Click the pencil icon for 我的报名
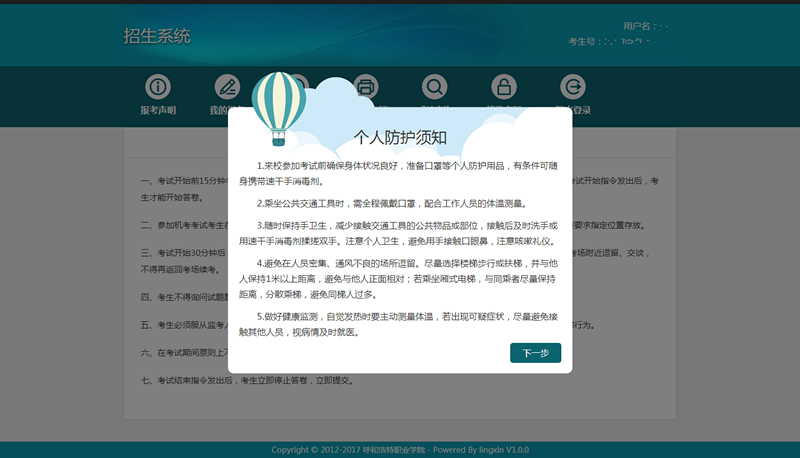The image size is (800, 458). [x=227, y=86]
